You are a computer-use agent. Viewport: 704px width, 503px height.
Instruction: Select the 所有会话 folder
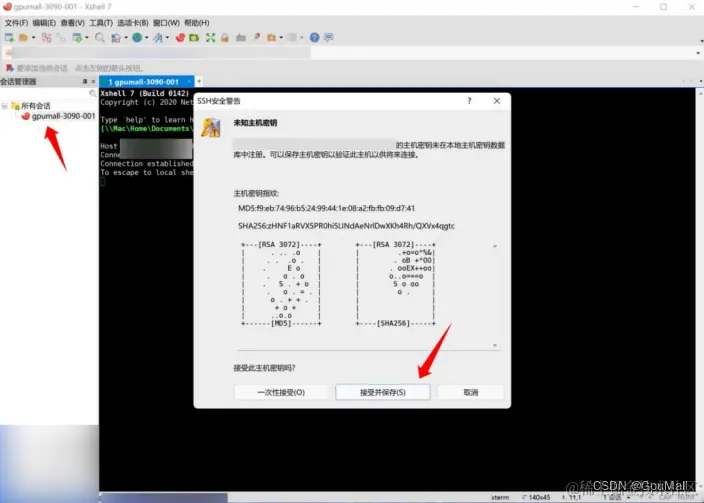(31, 106)
